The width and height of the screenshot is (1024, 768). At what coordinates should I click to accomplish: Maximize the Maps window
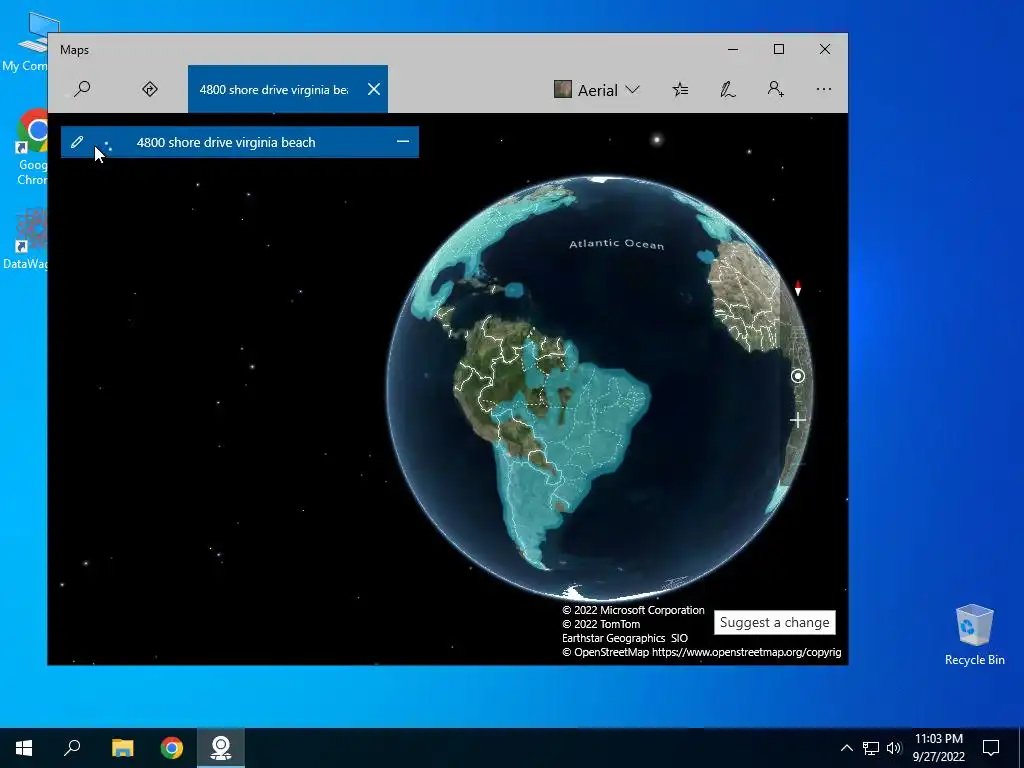(778, 49)
